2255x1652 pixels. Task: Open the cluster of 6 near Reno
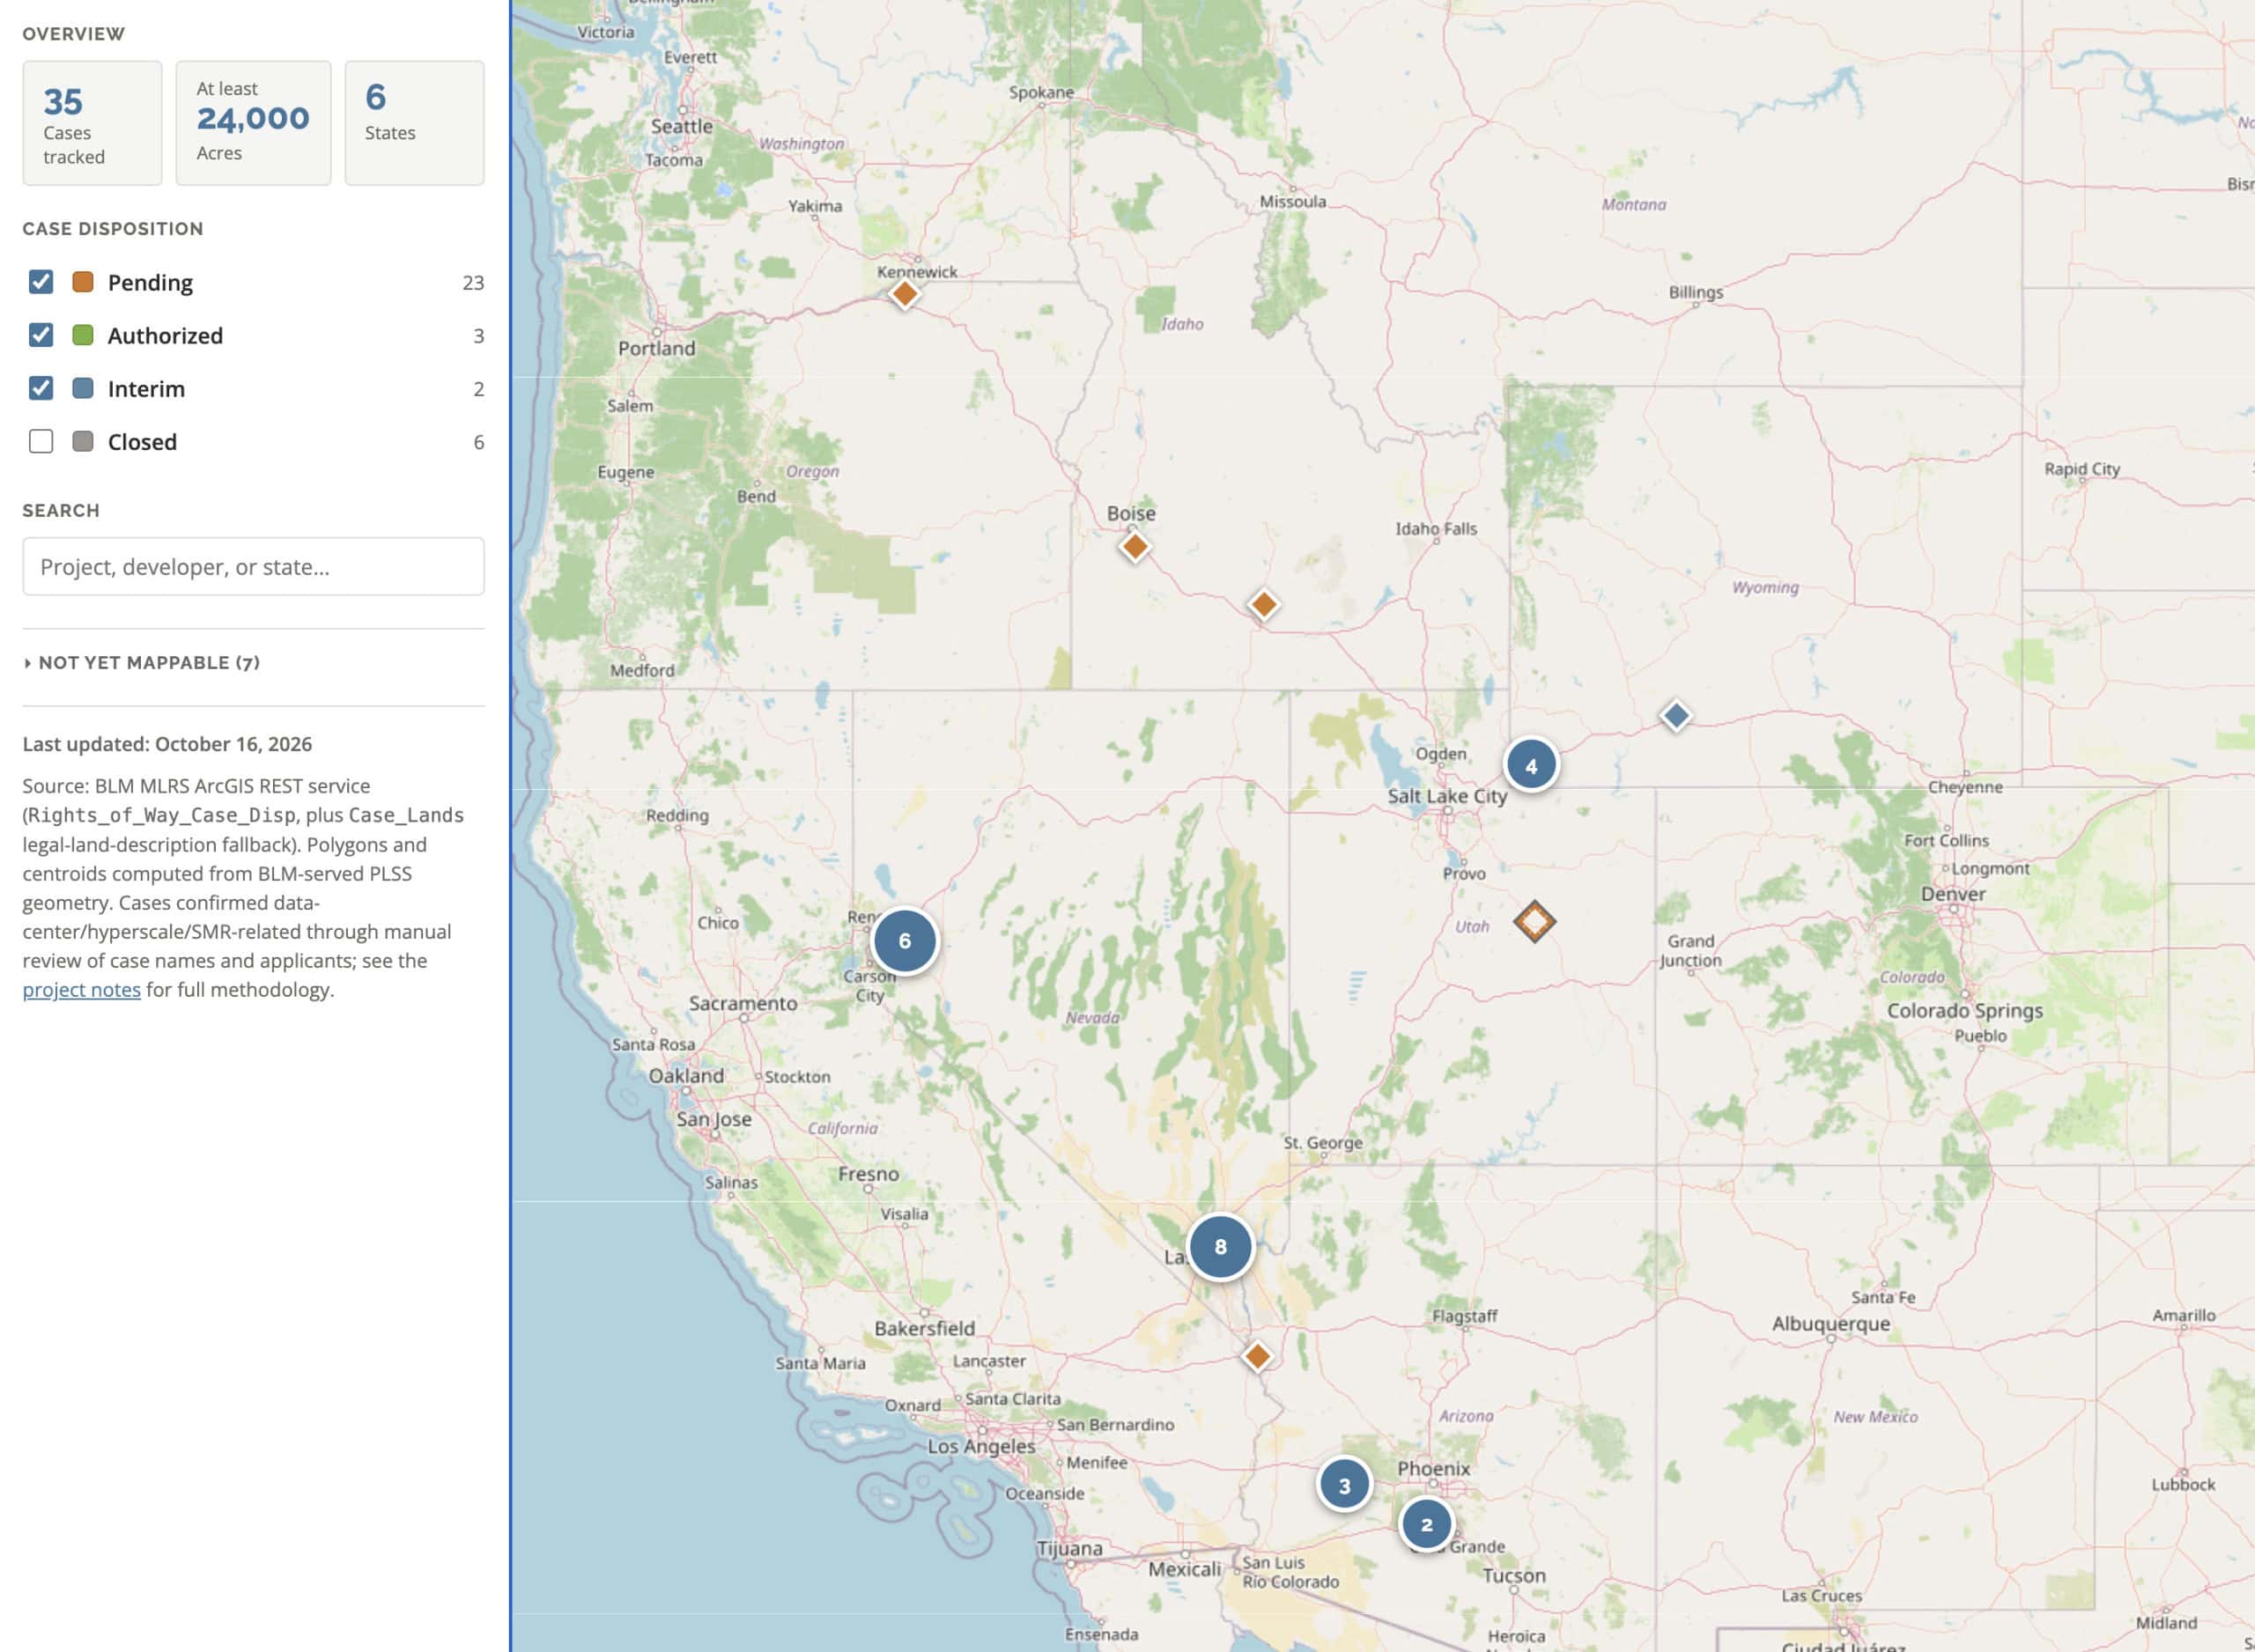(904, 941)
